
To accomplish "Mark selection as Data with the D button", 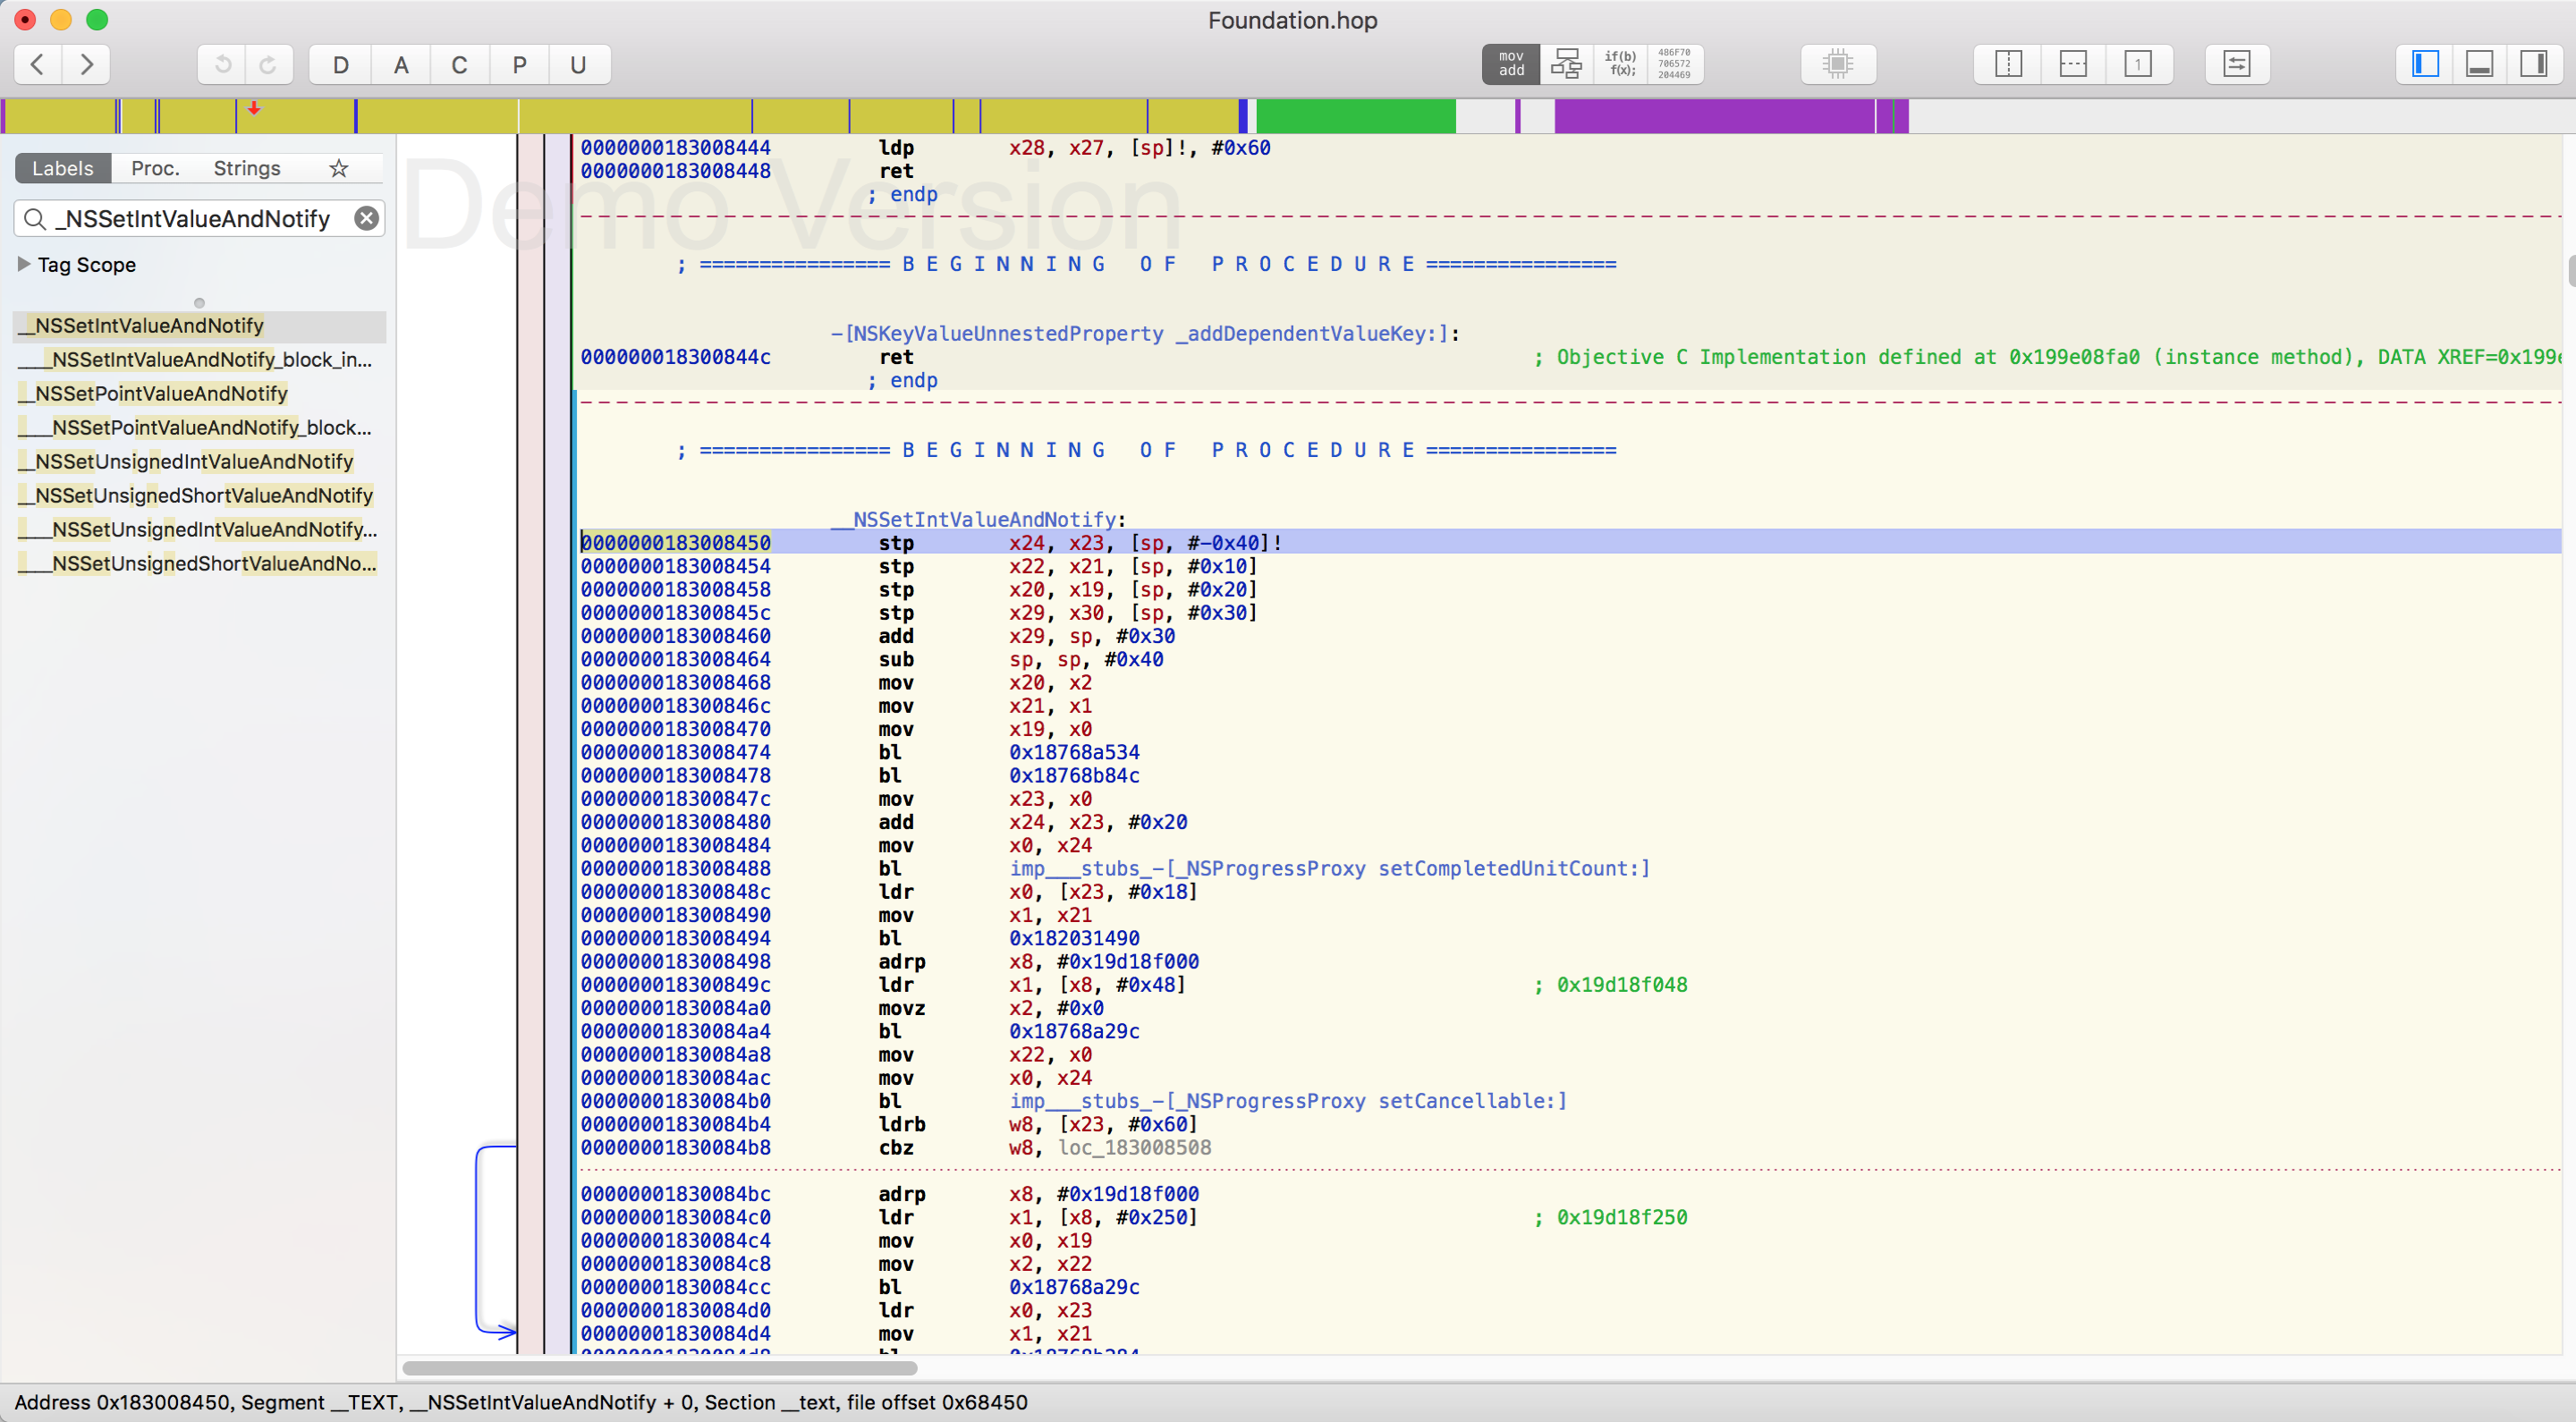I will 341,65.
